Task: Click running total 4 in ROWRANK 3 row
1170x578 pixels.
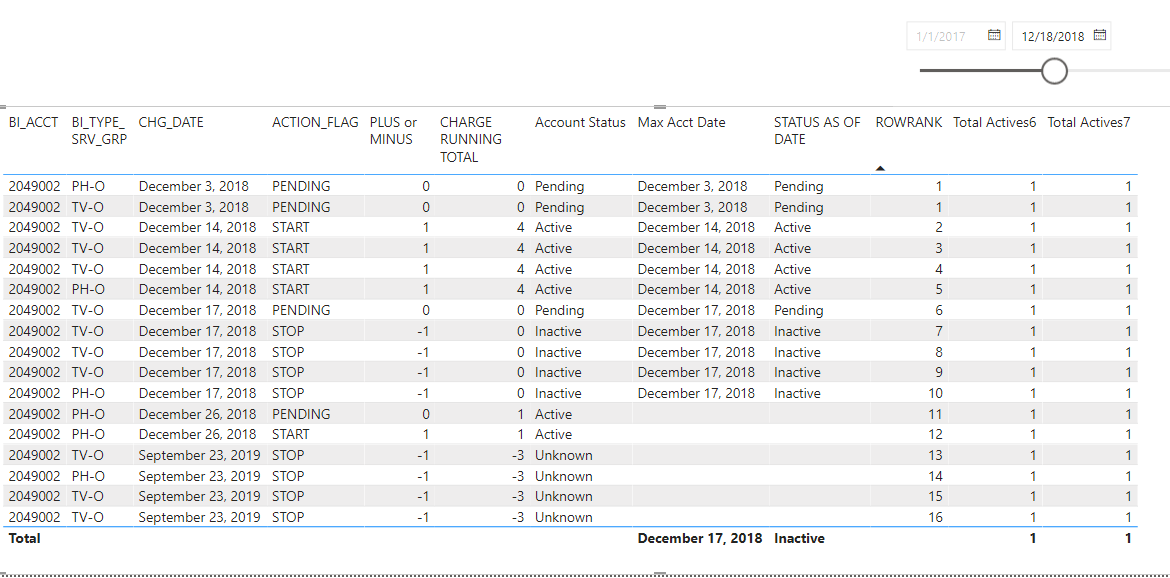Action: pos(521,248)
